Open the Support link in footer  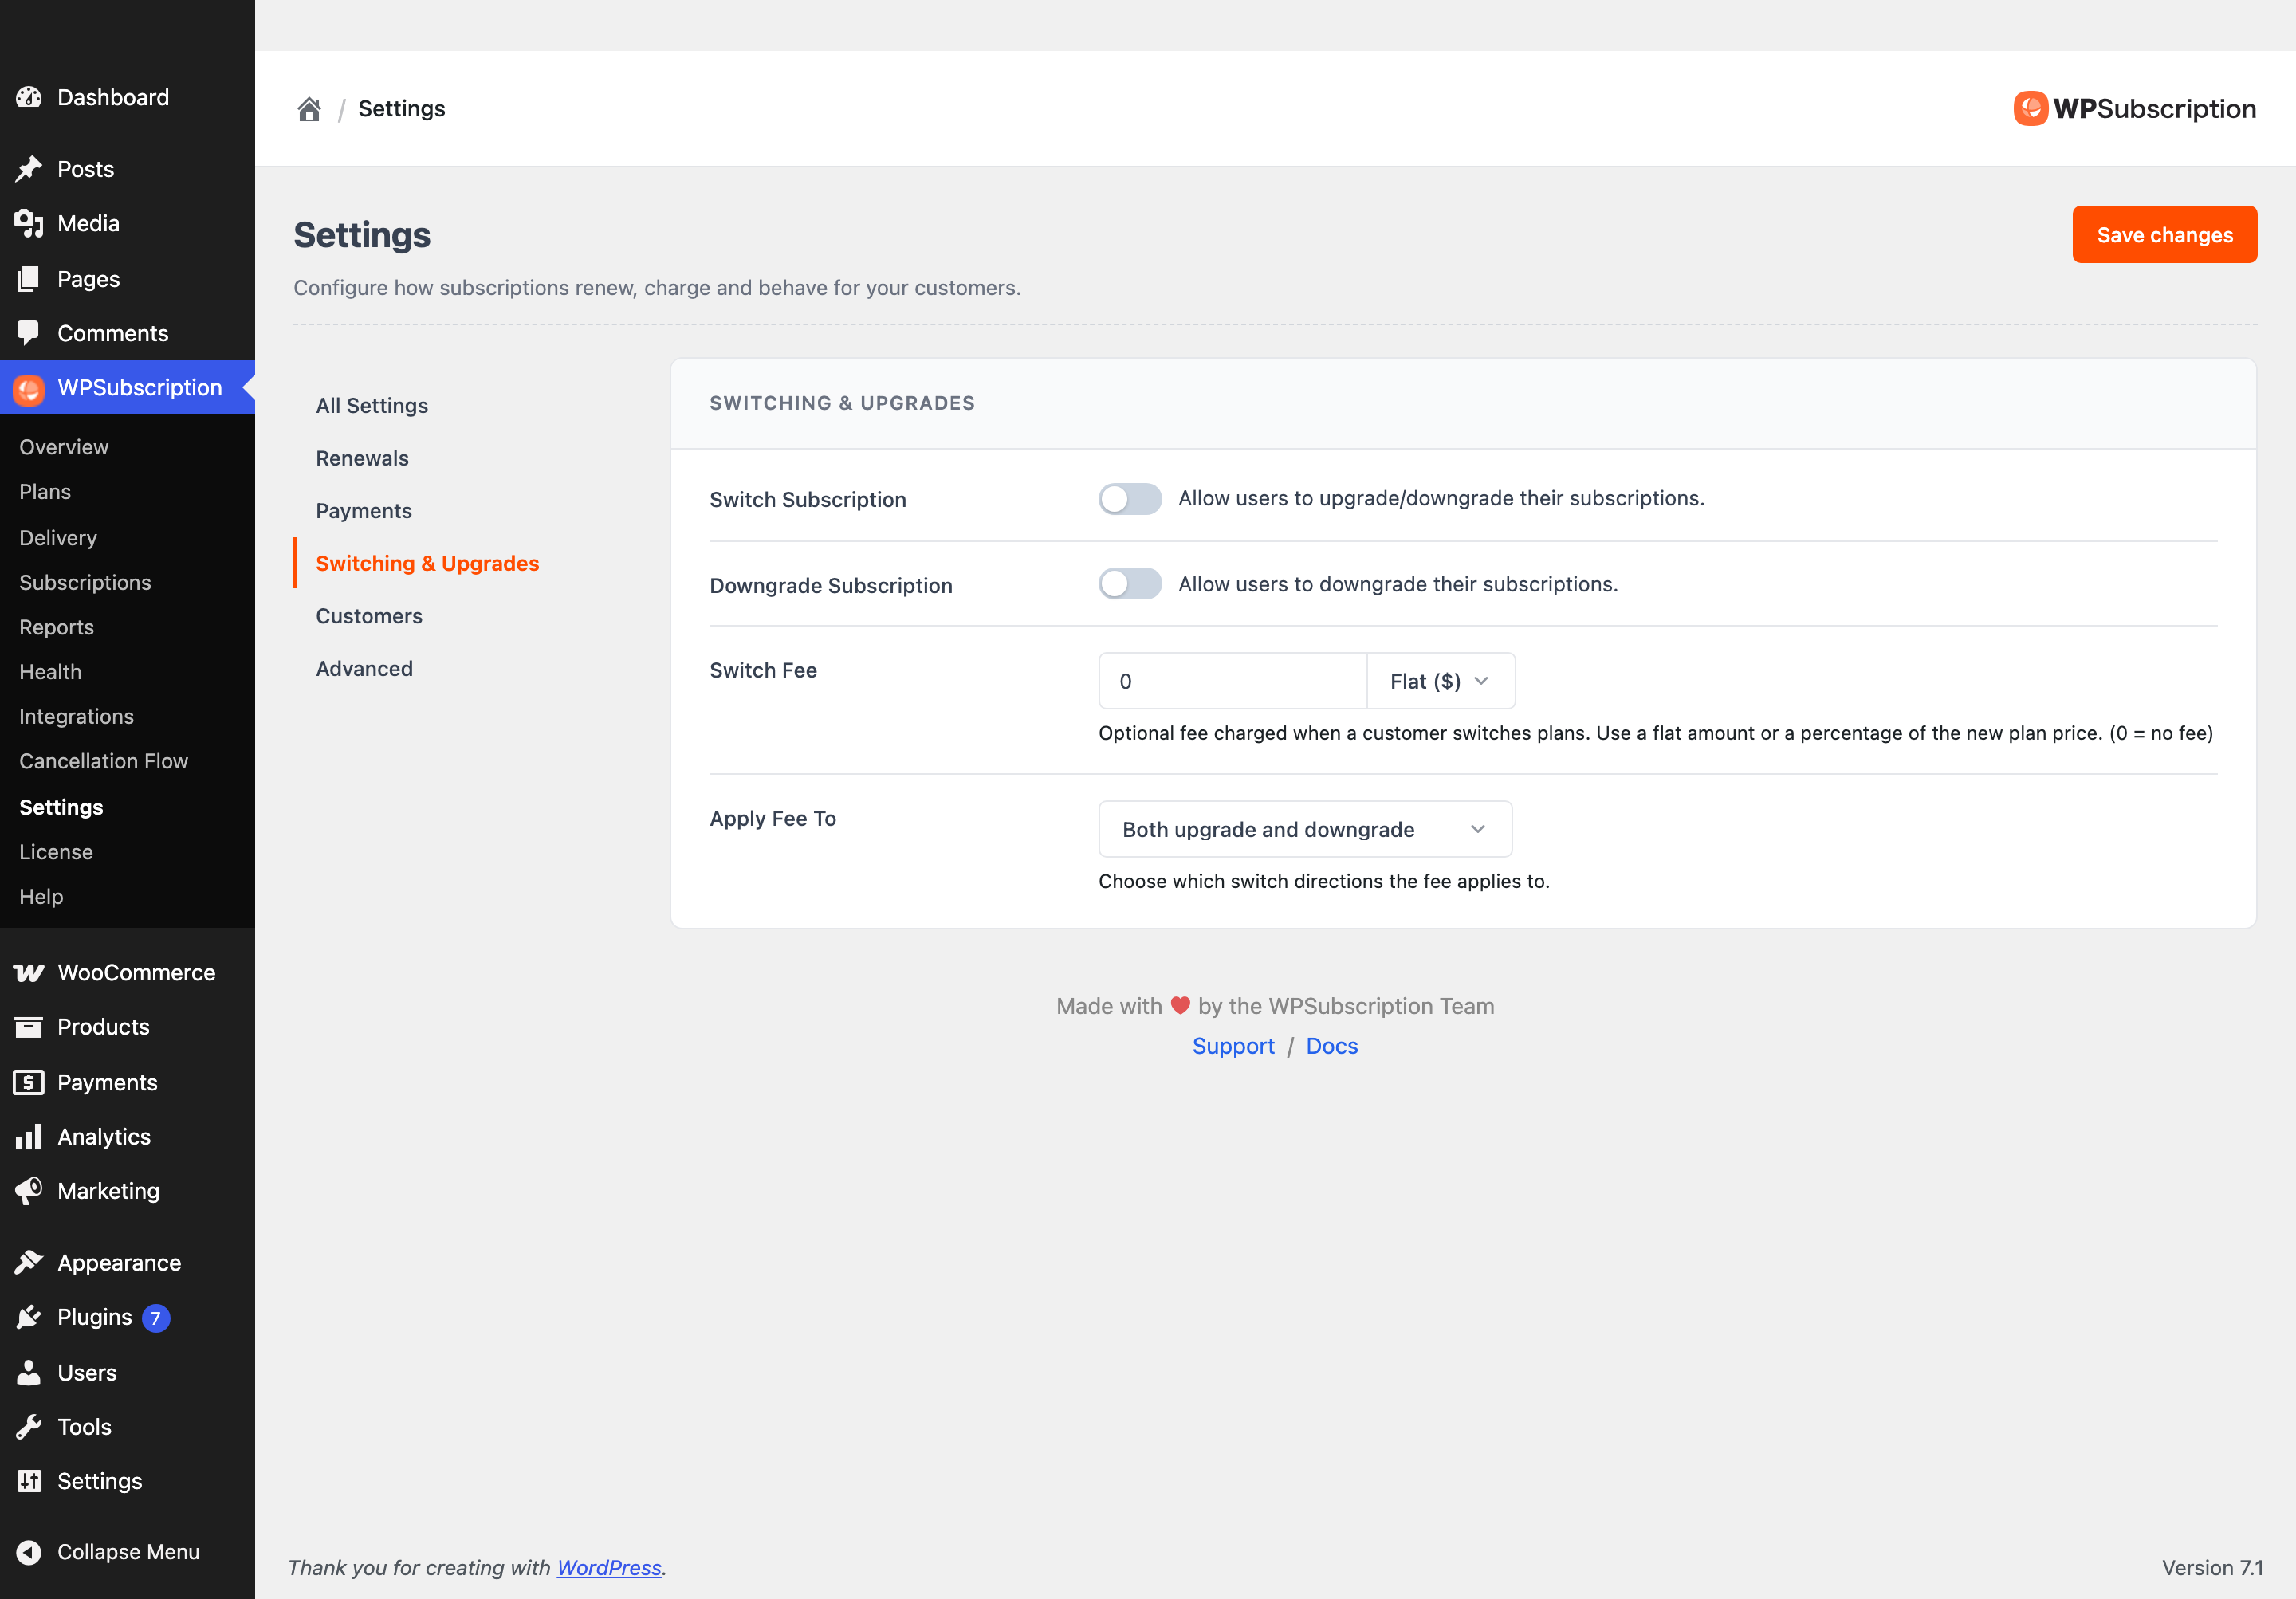(x=1233, y=1046)
